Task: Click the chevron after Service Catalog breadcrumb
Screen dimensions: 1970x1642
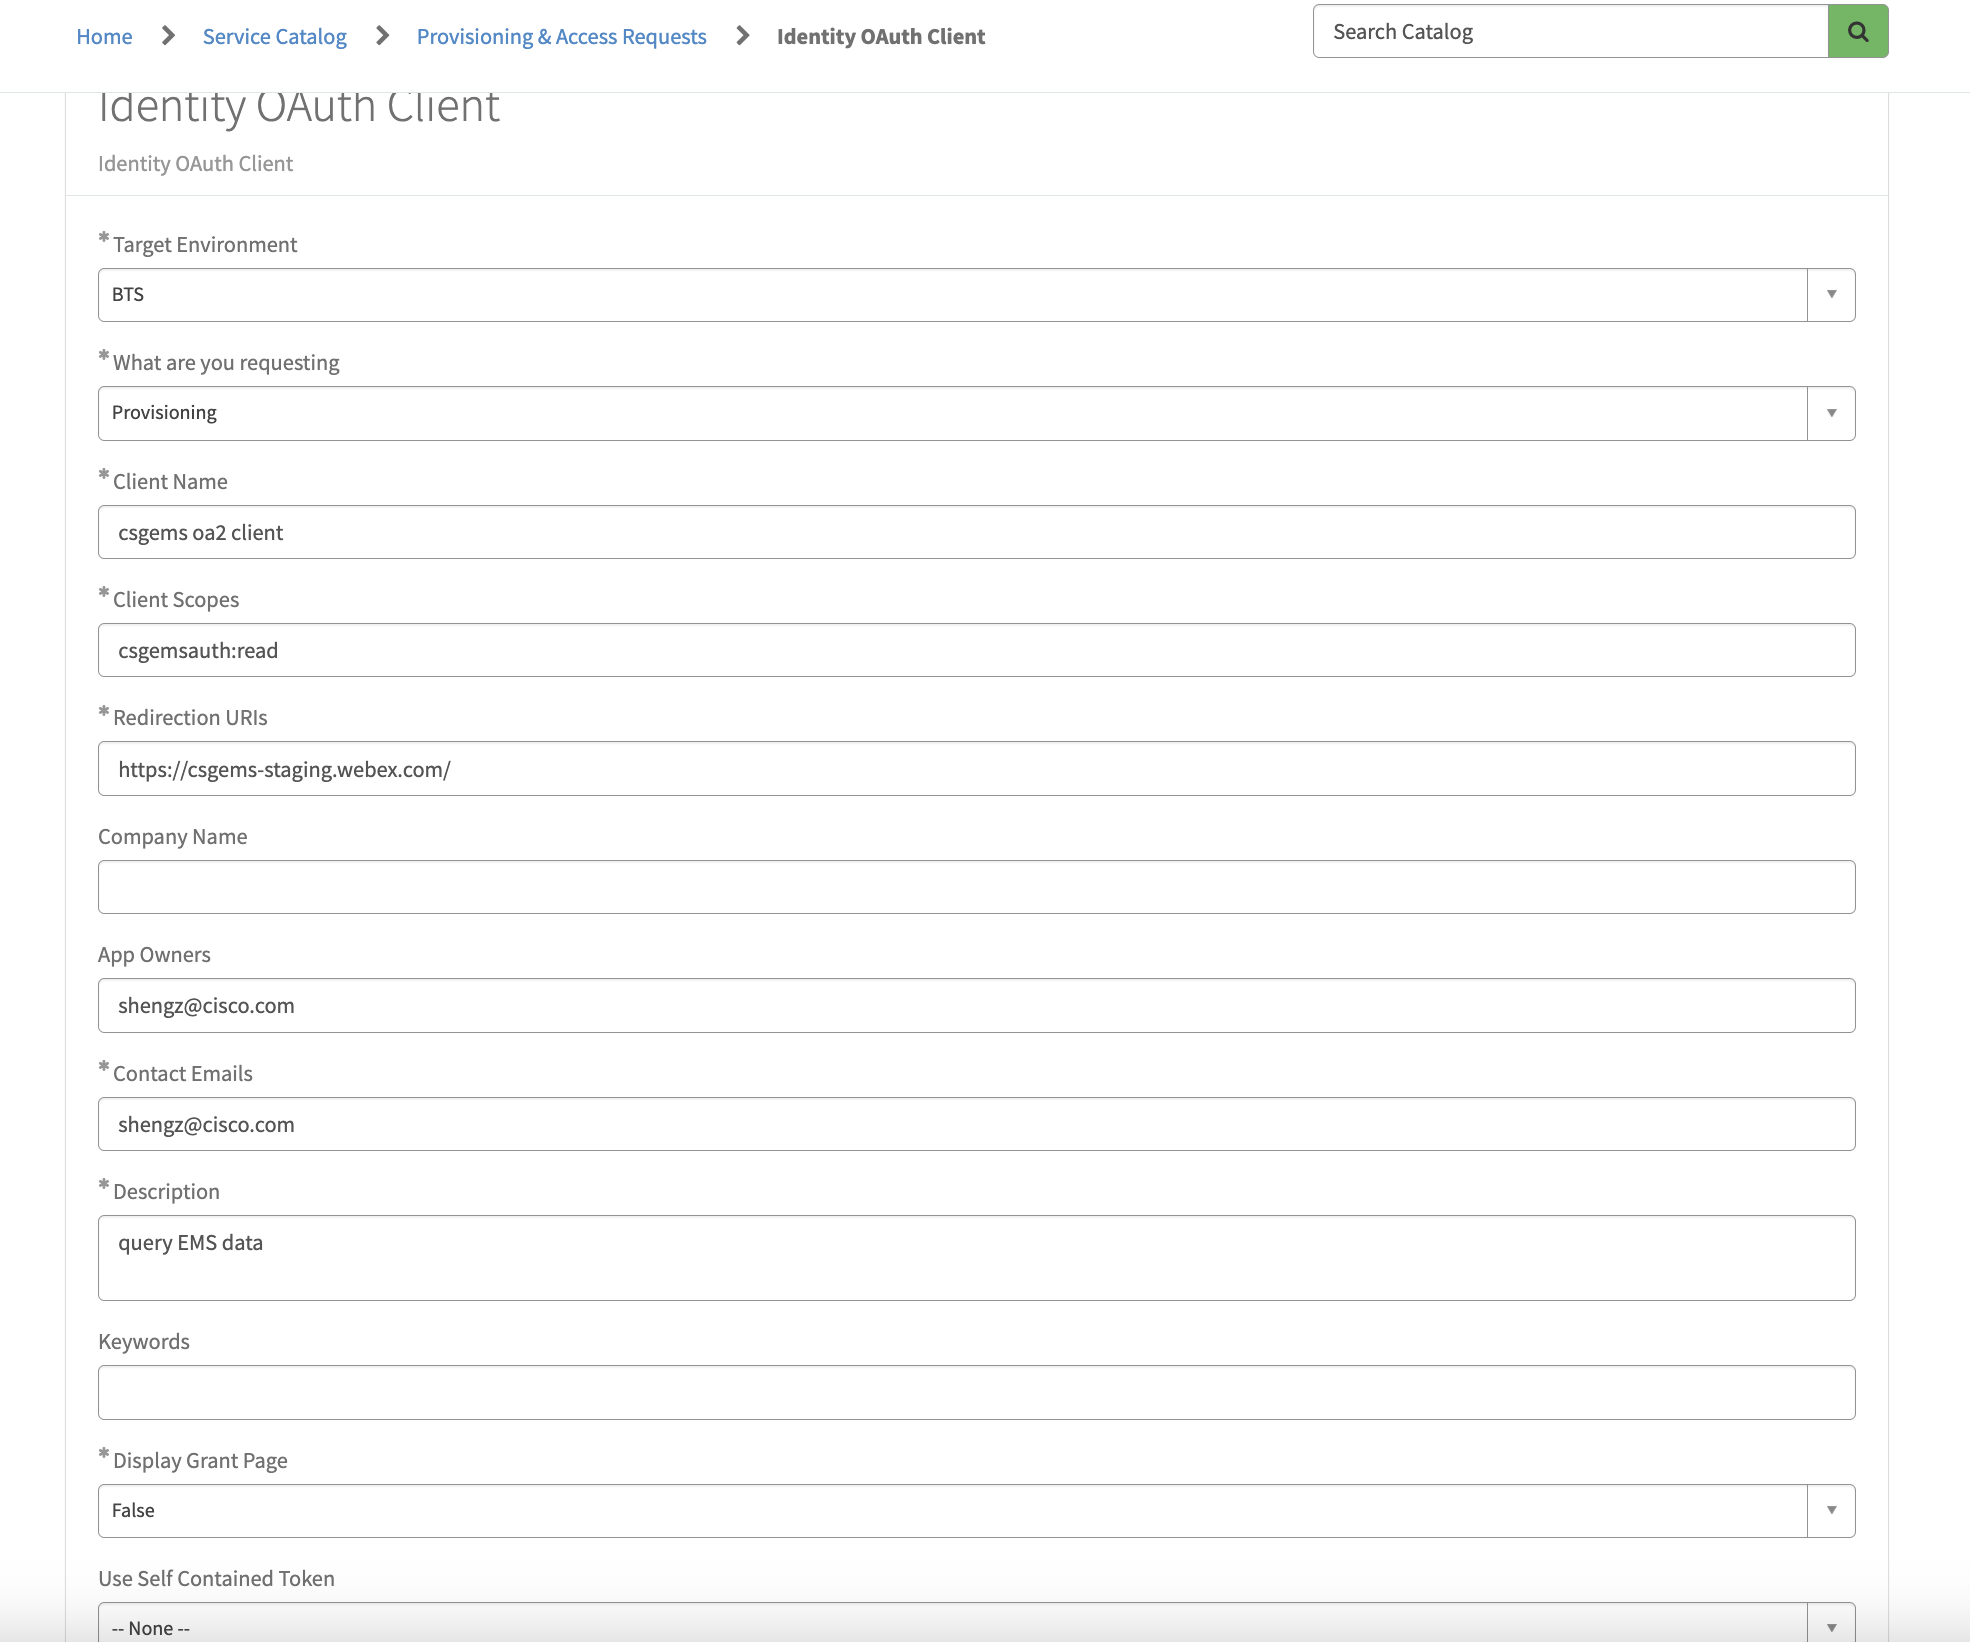Action: [382, 36]
